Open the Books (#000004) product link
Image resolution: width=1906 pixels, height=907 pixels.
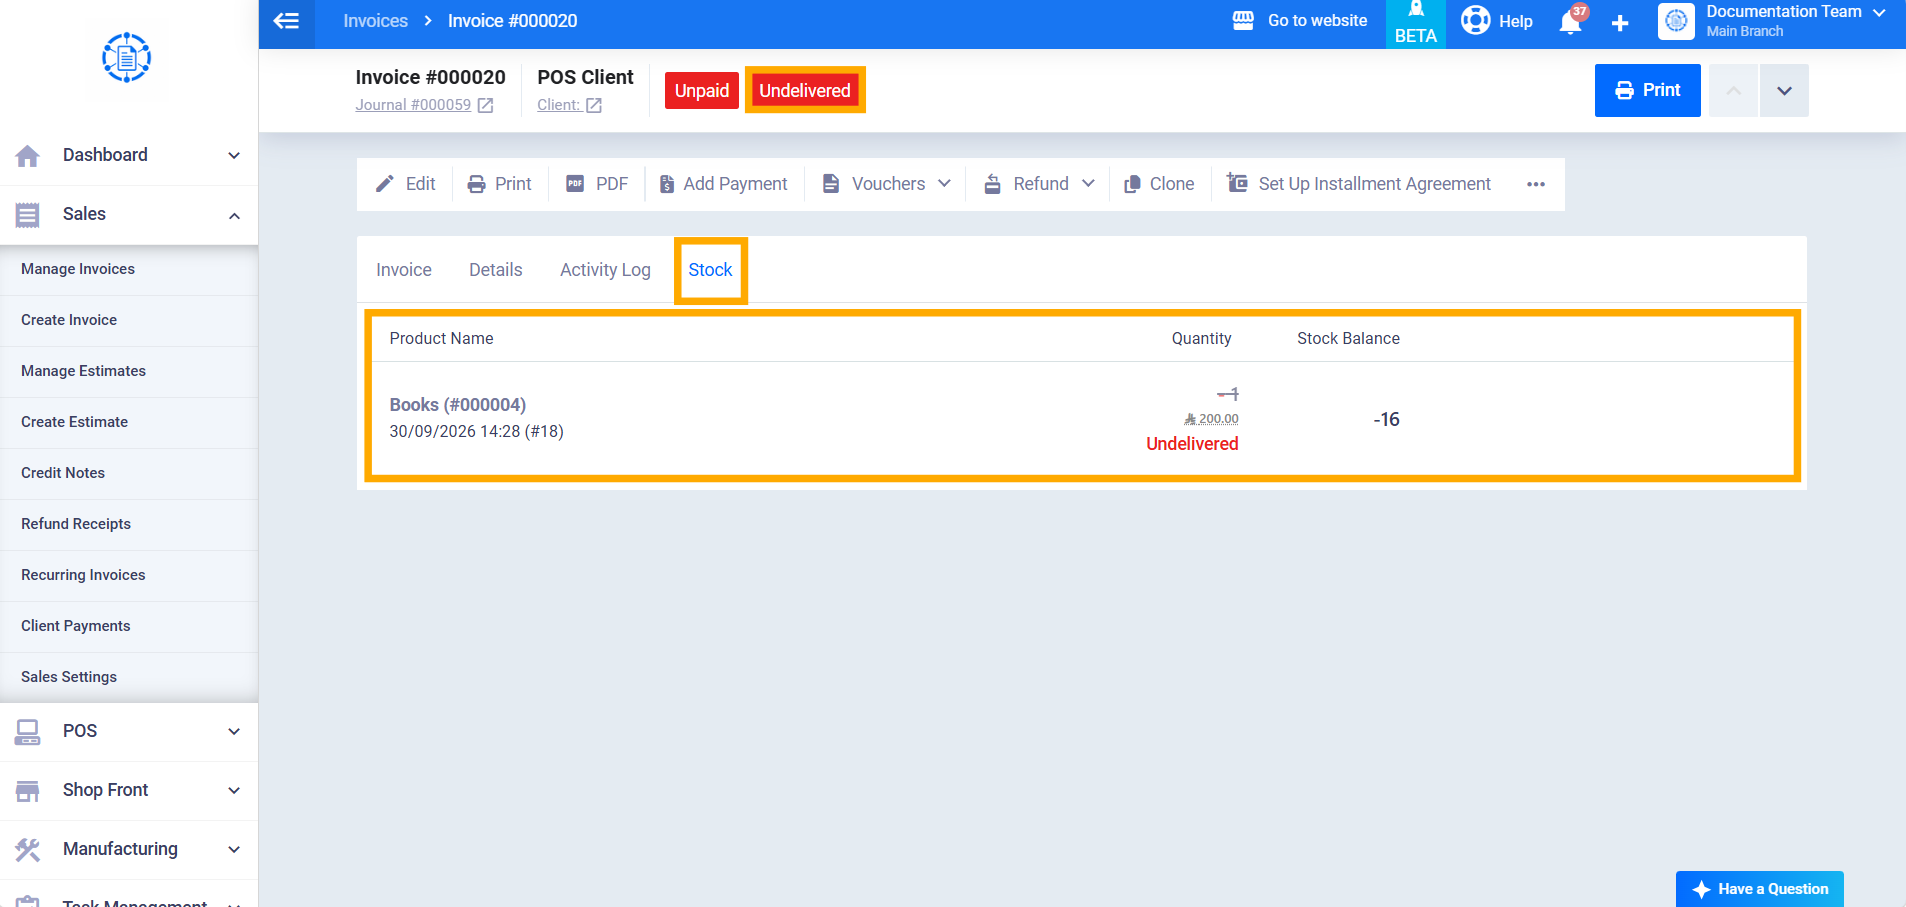458,405
